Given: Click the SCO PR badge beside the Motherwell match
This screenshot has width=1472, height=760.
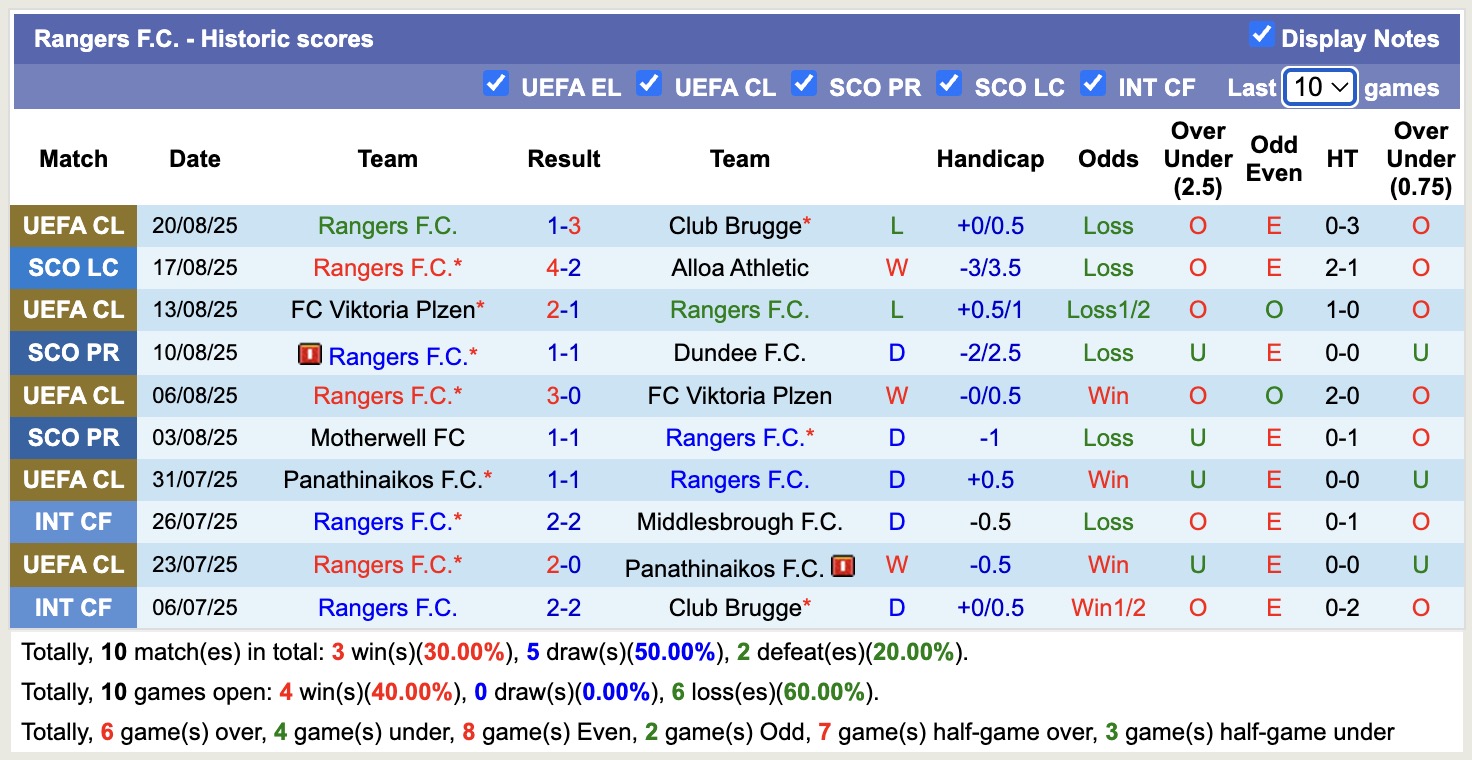Looking at the screenshot, I should tap(72, 437).
